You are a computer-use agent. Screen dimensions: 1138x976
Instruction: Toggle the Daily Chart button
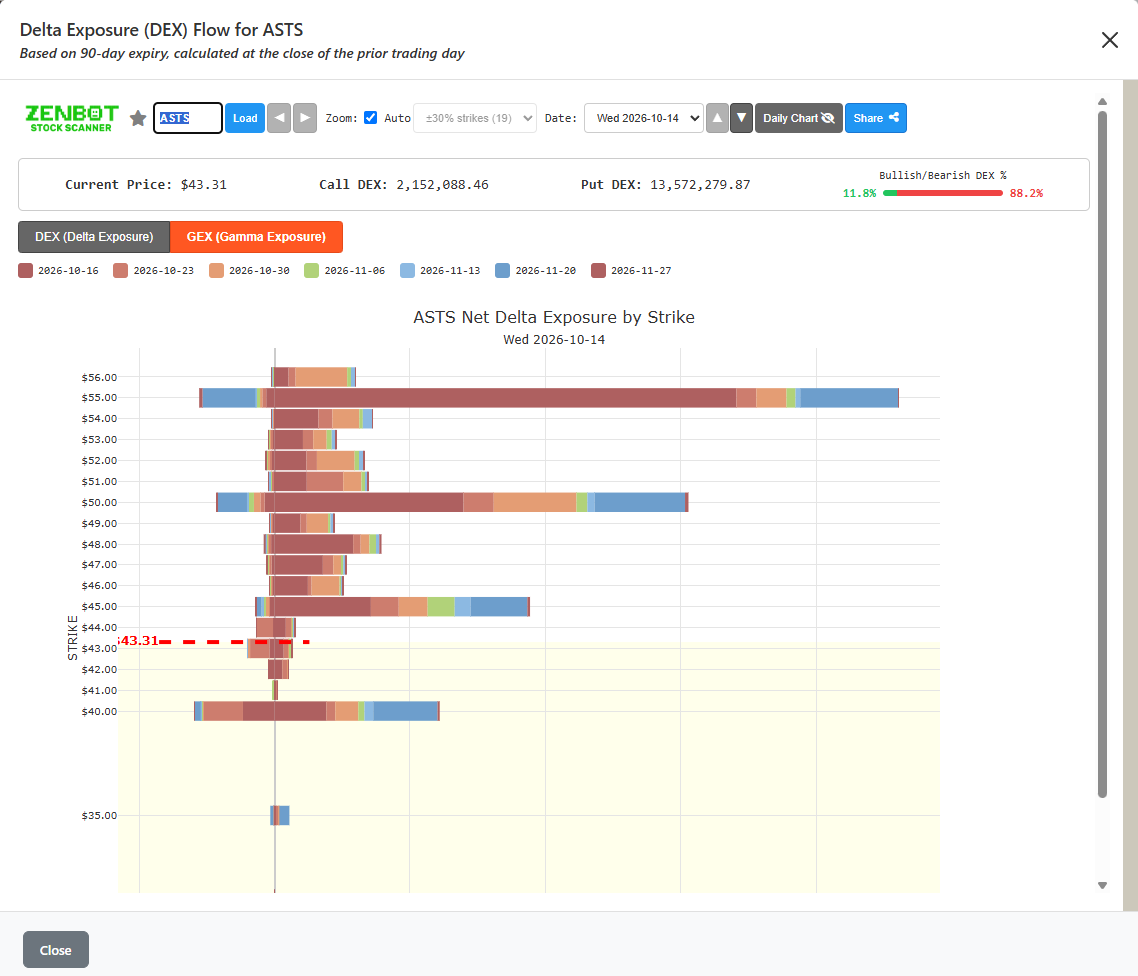pyautogui.click(x=798, y=118)
